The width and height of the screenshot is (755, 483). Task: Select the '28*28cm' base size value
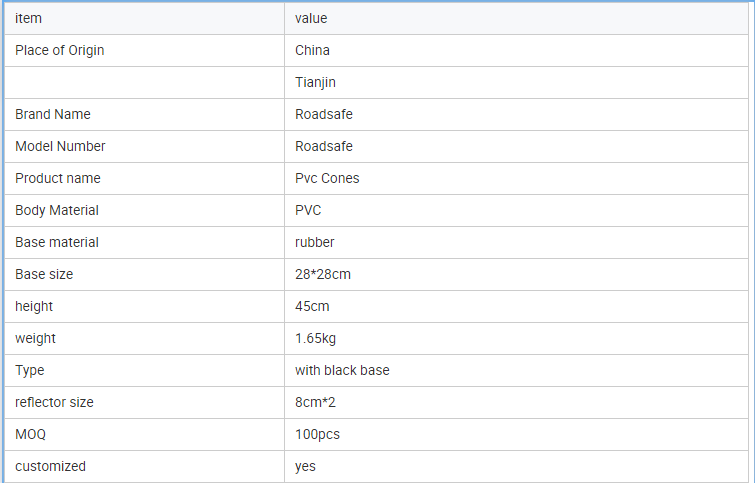pyautogui.click(x=323, y=274)
